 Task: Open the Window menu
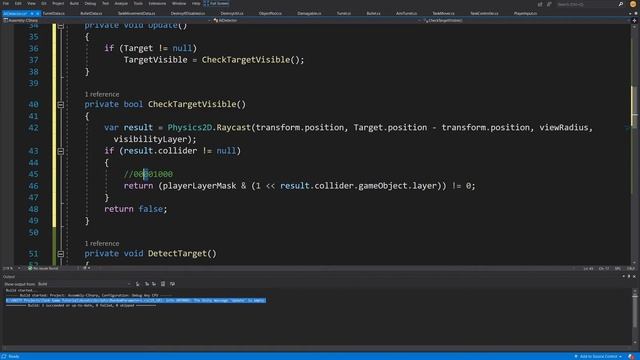(x=179, y=3)
